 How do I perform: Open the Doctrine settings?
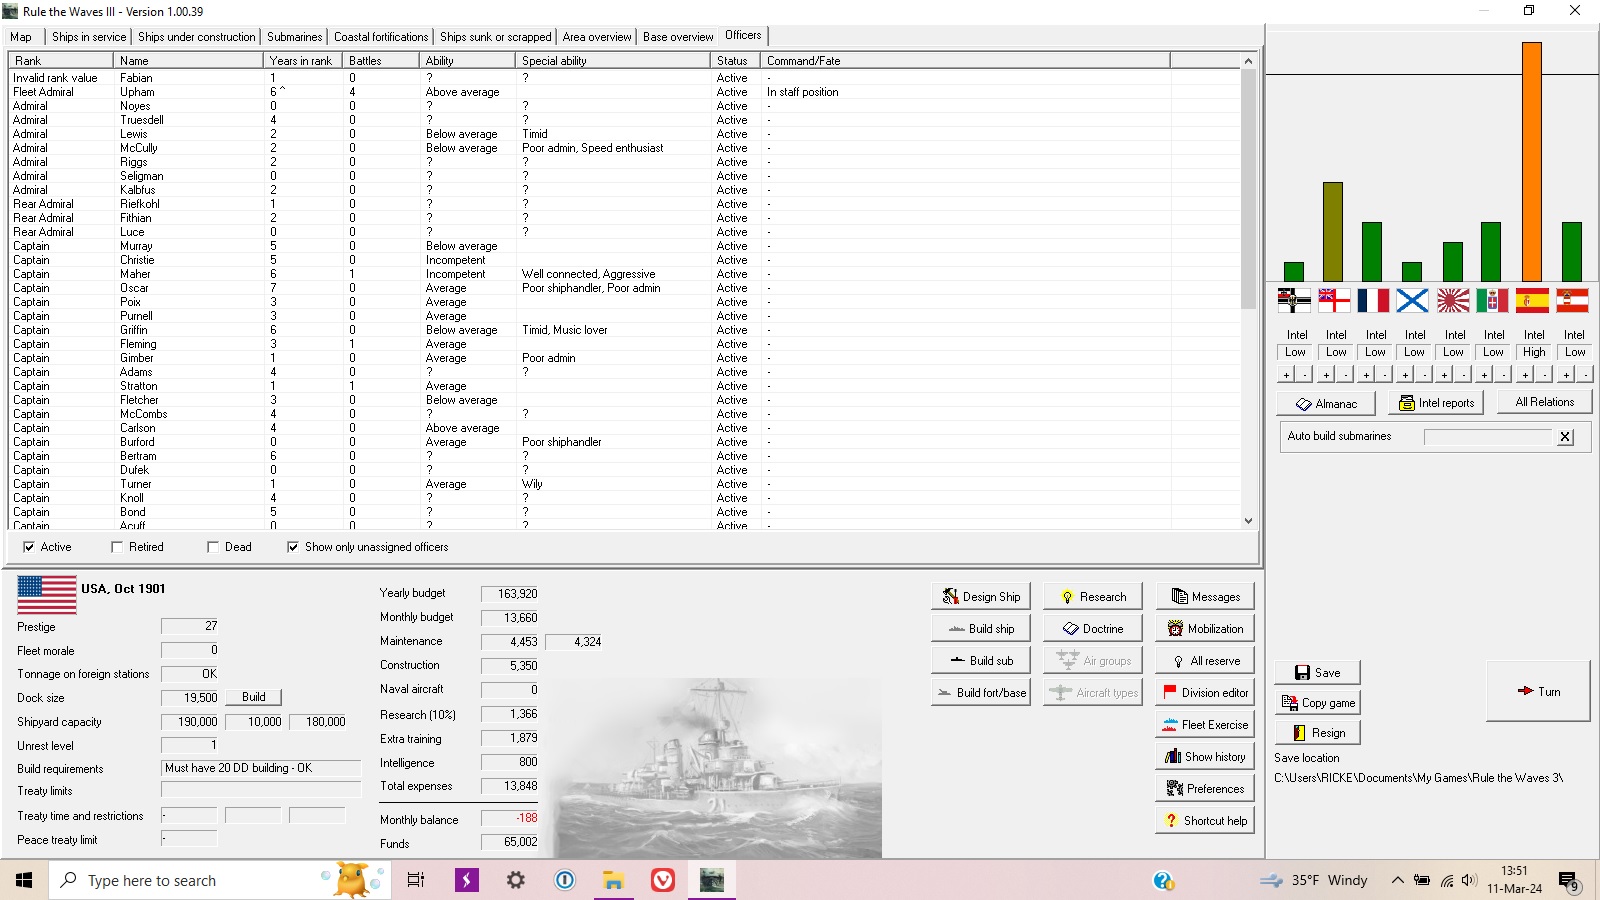click(x=1093, y=629)
